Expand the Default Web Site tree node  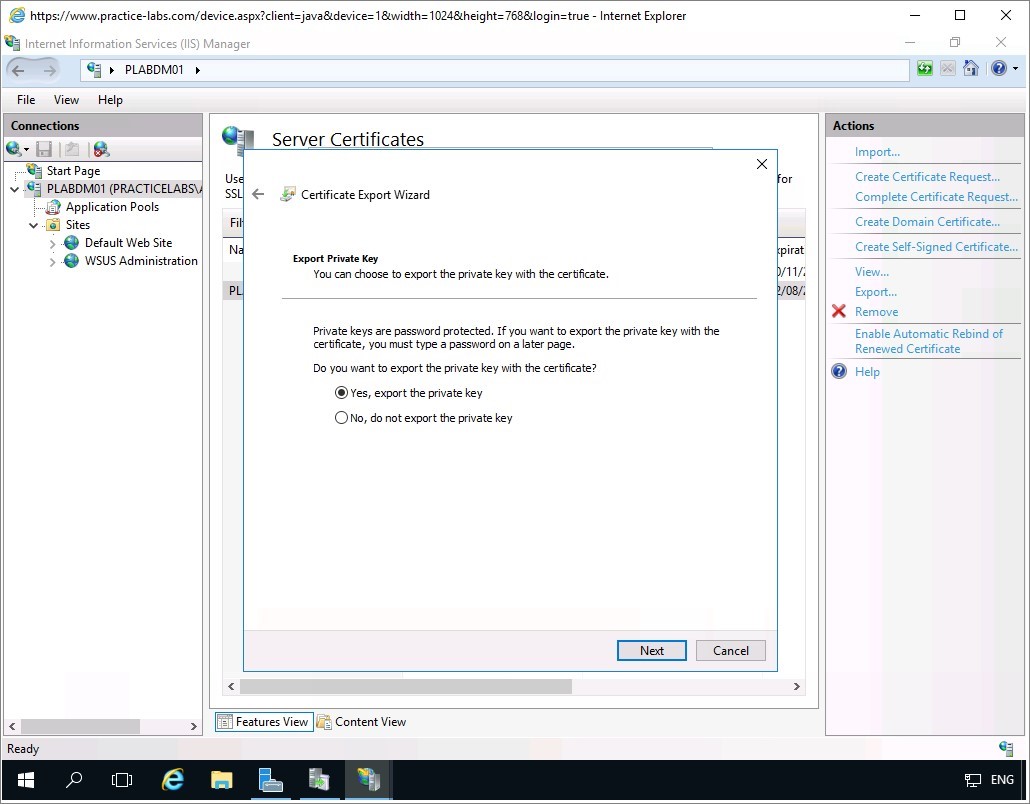pyautogui.click(x=53, y=243)
